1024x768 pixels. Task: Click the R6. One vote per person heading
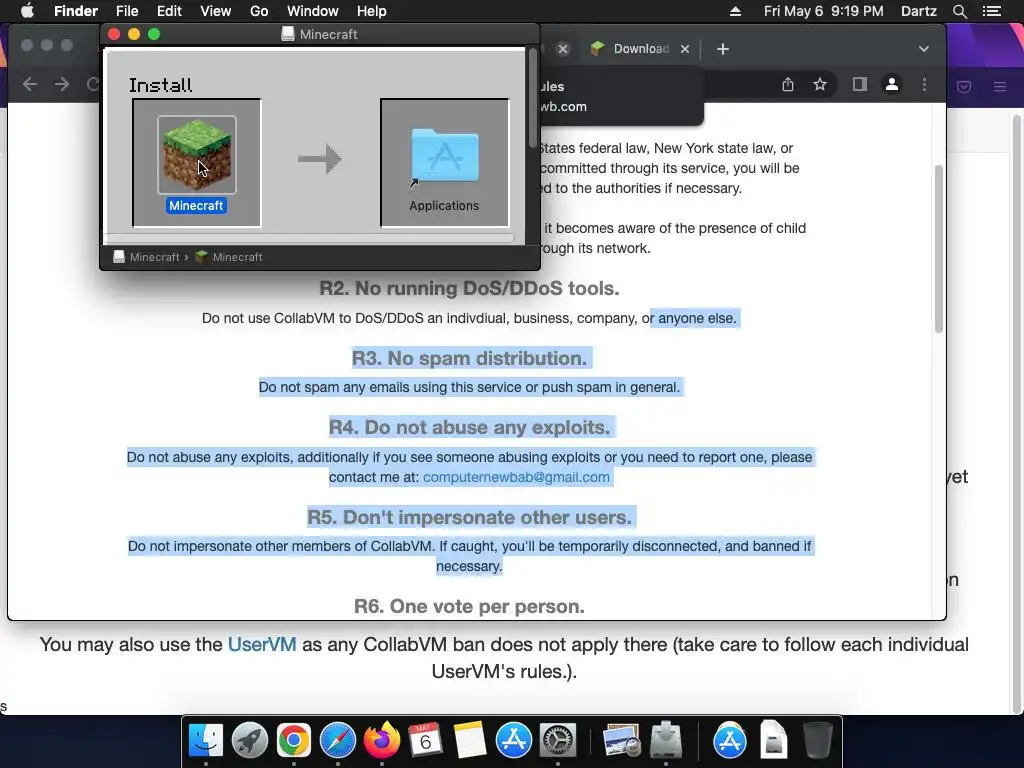[x=469, y=607]
